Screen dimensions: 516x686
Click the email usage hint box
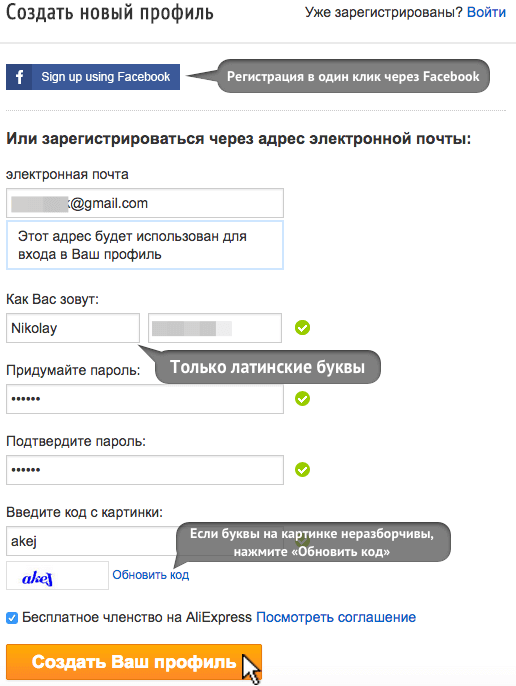[x=145, y=245]
